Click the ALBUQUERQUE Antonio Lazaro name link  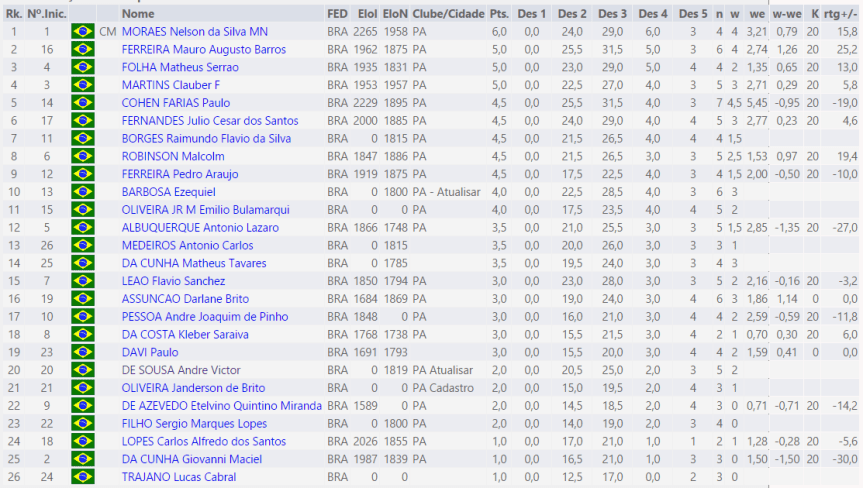[200, 228]
